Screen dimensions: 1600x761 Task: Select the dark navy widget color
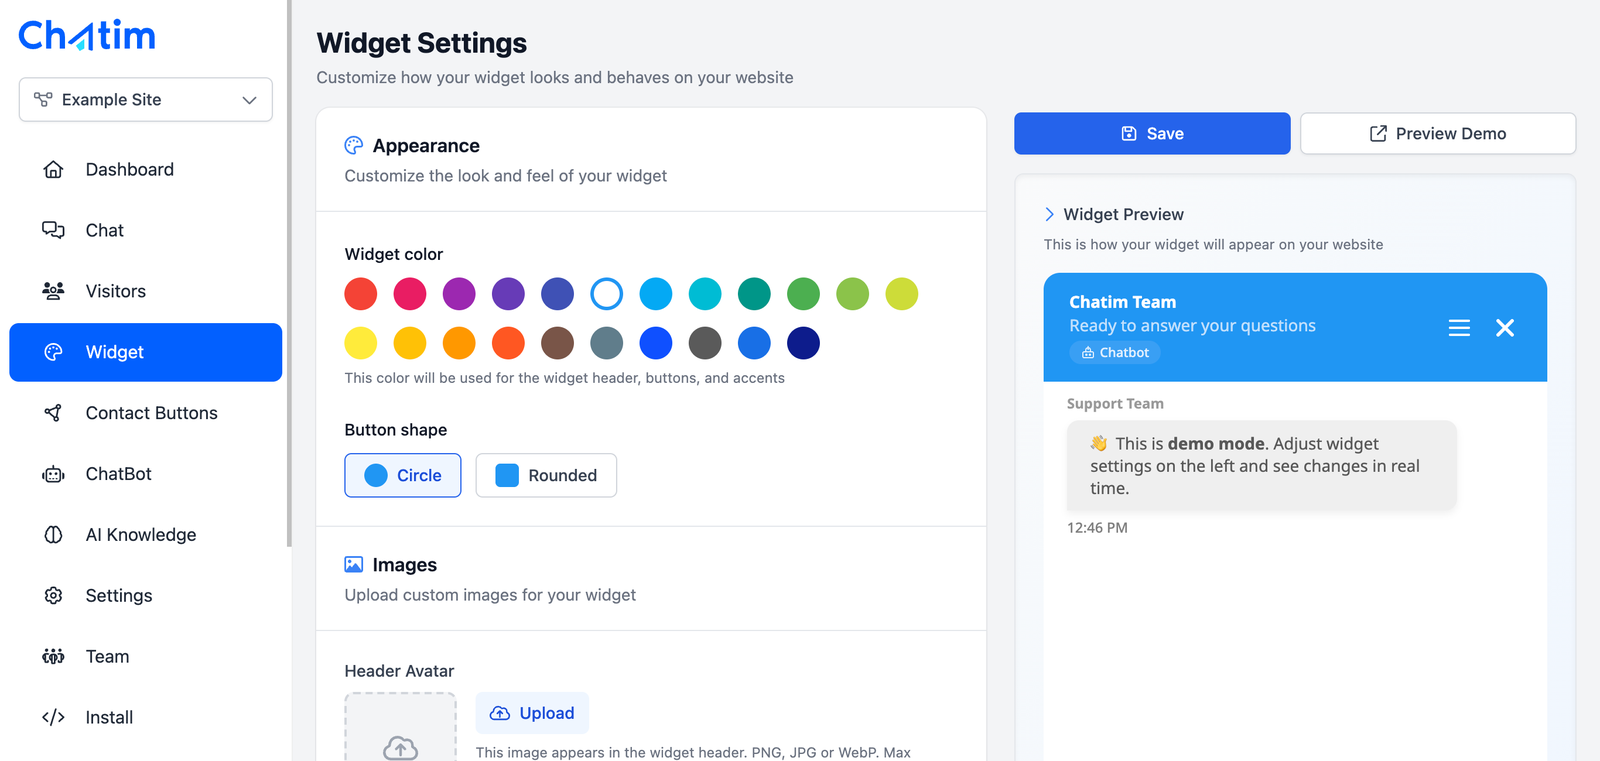[x=803, y=343]
